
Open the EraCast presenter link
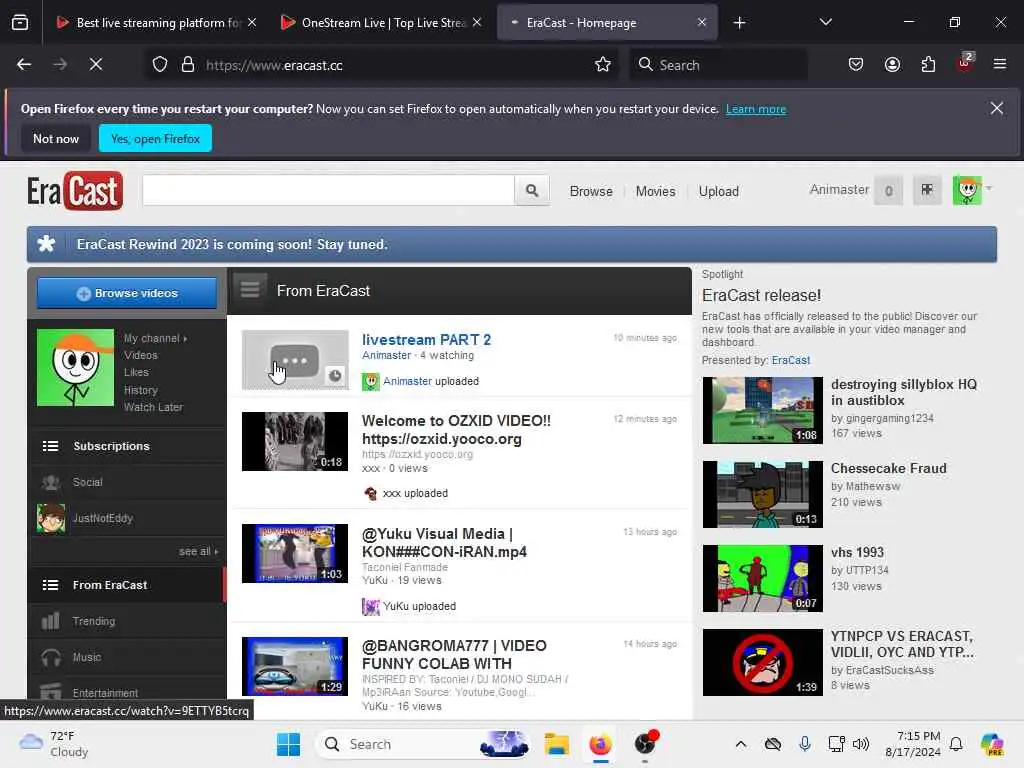[791, 360]
